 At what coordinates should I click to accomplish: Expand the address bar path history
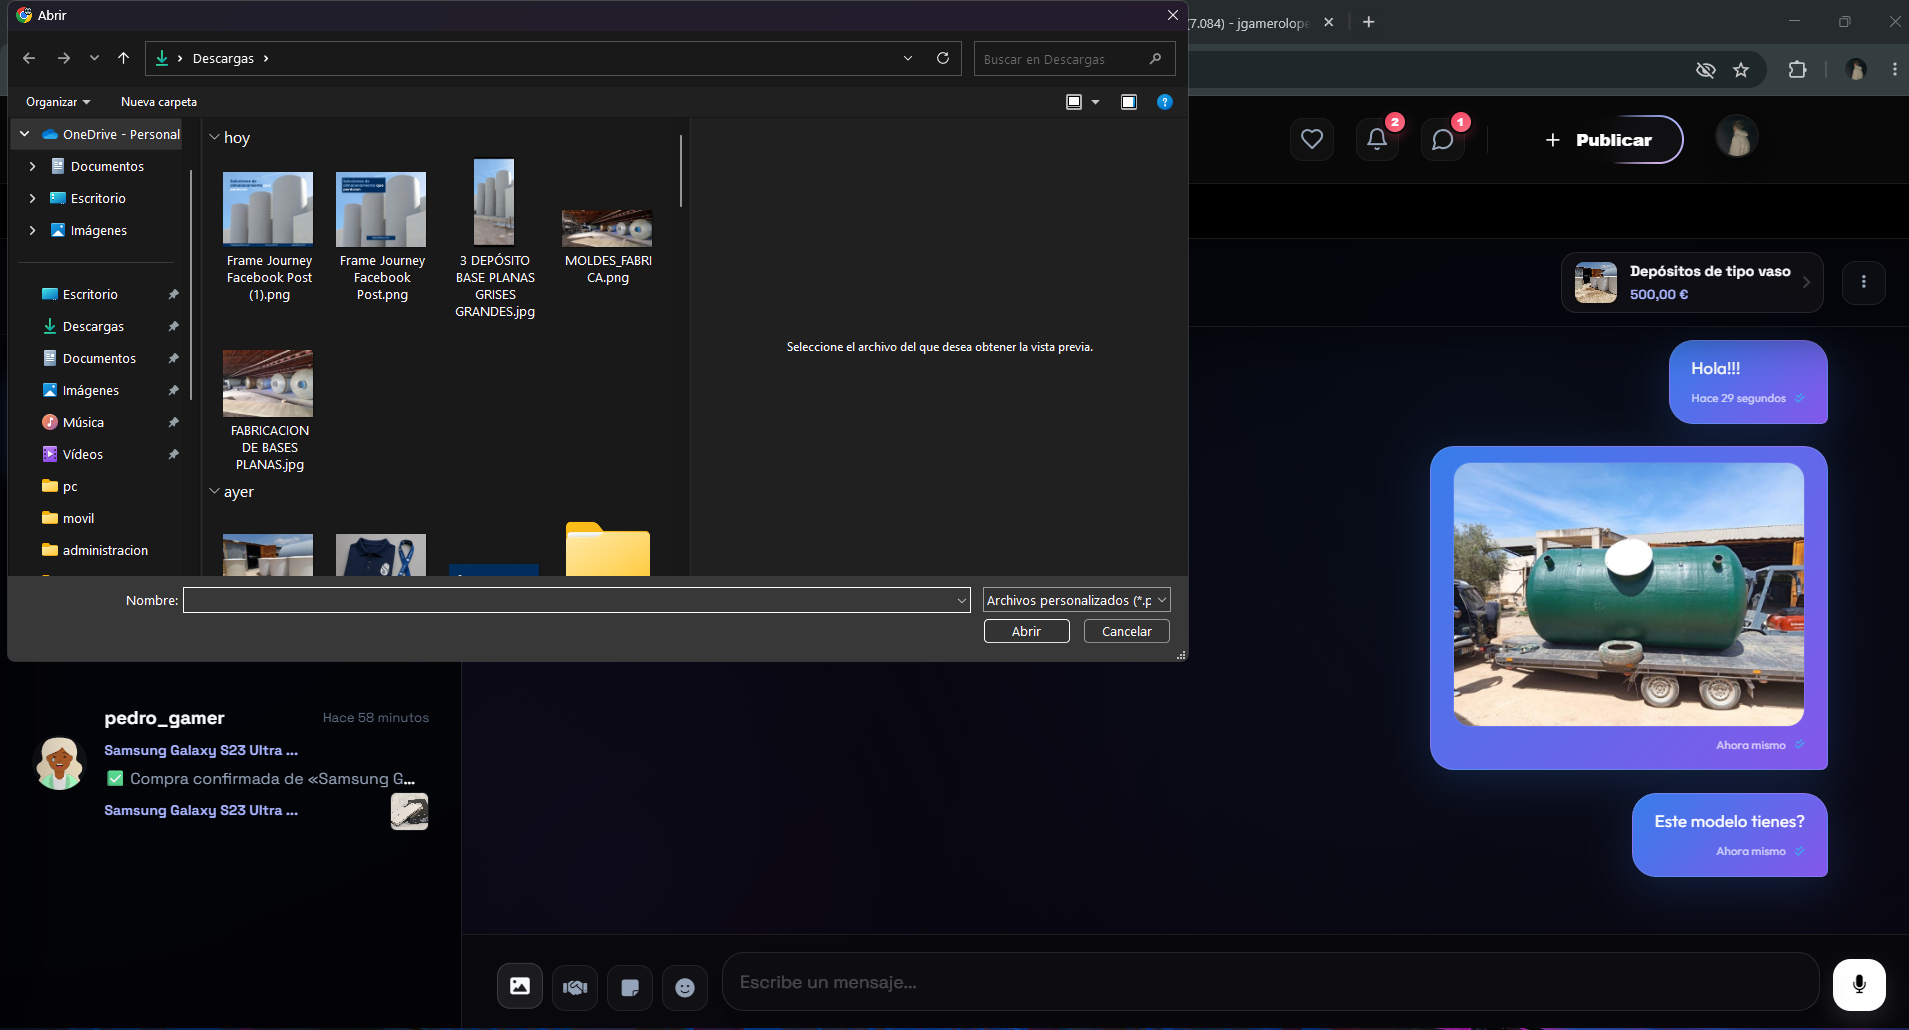(908, 58)
